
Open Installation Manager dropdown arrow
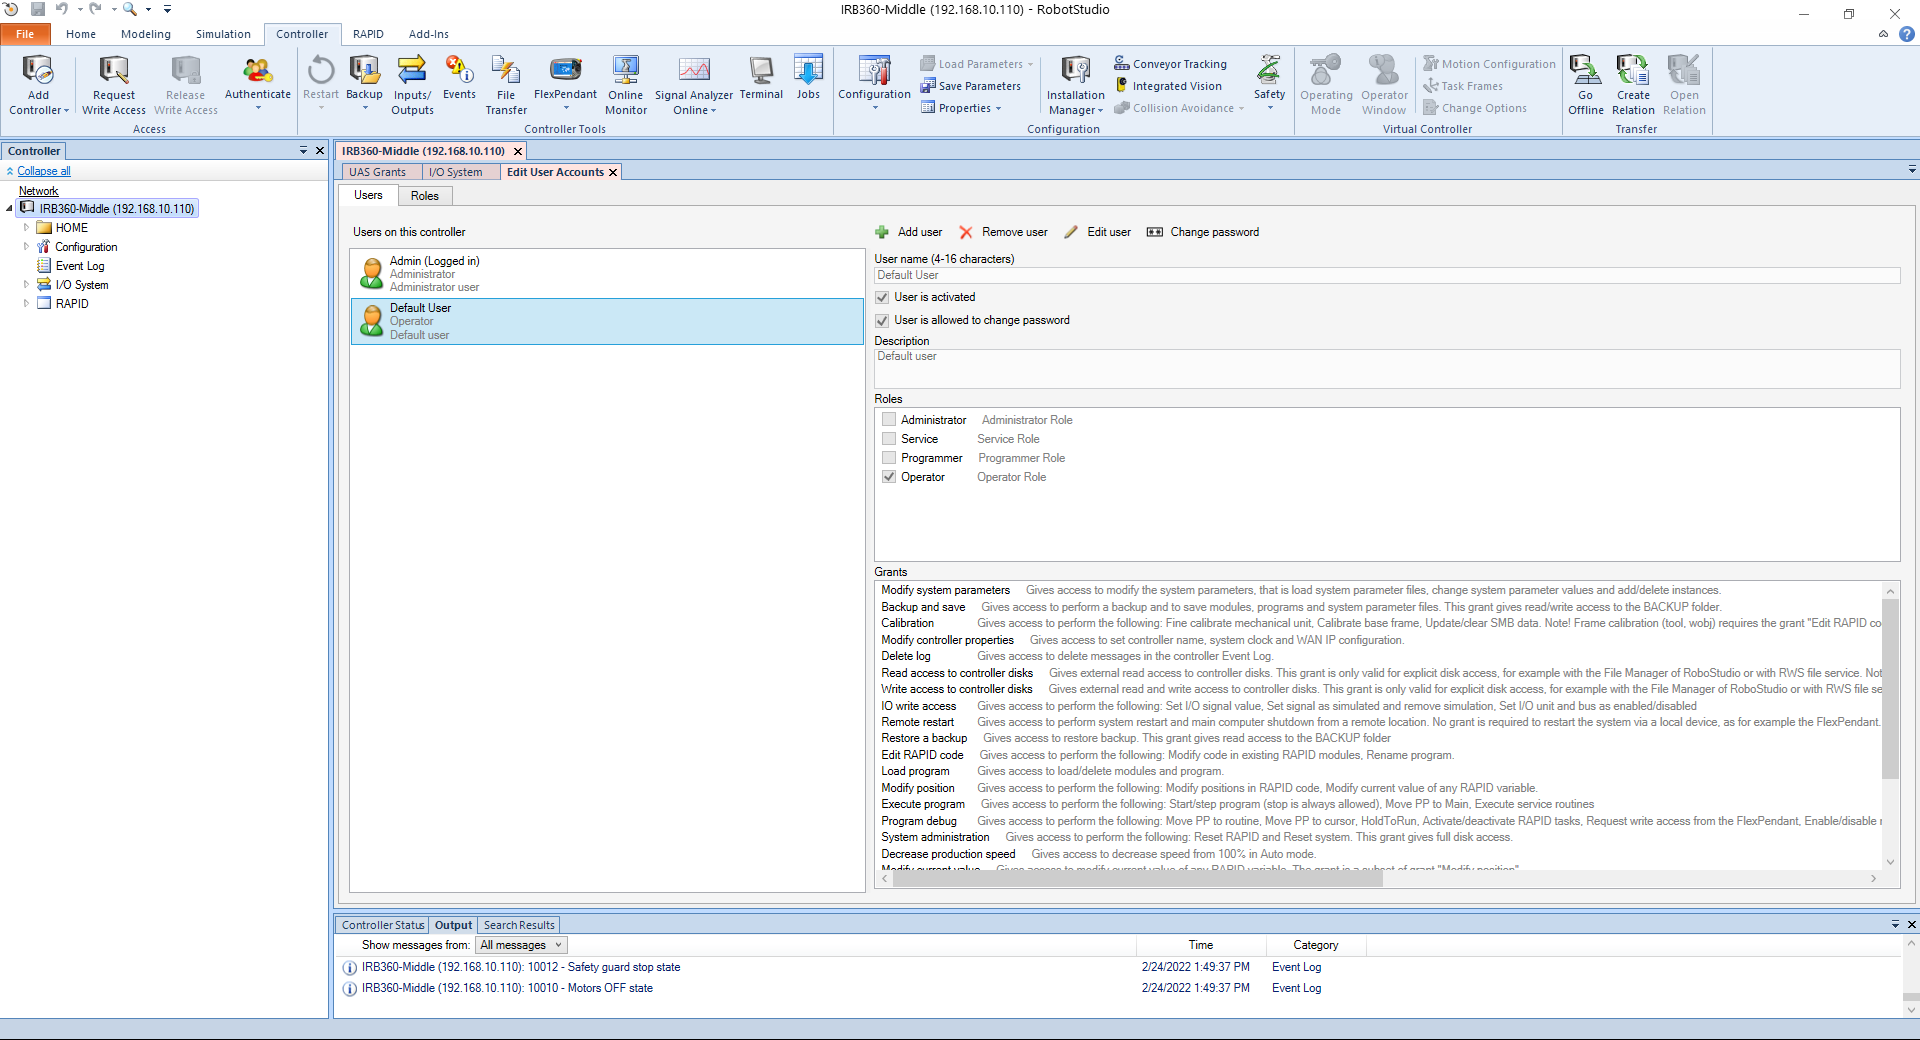pos(1100,111)
